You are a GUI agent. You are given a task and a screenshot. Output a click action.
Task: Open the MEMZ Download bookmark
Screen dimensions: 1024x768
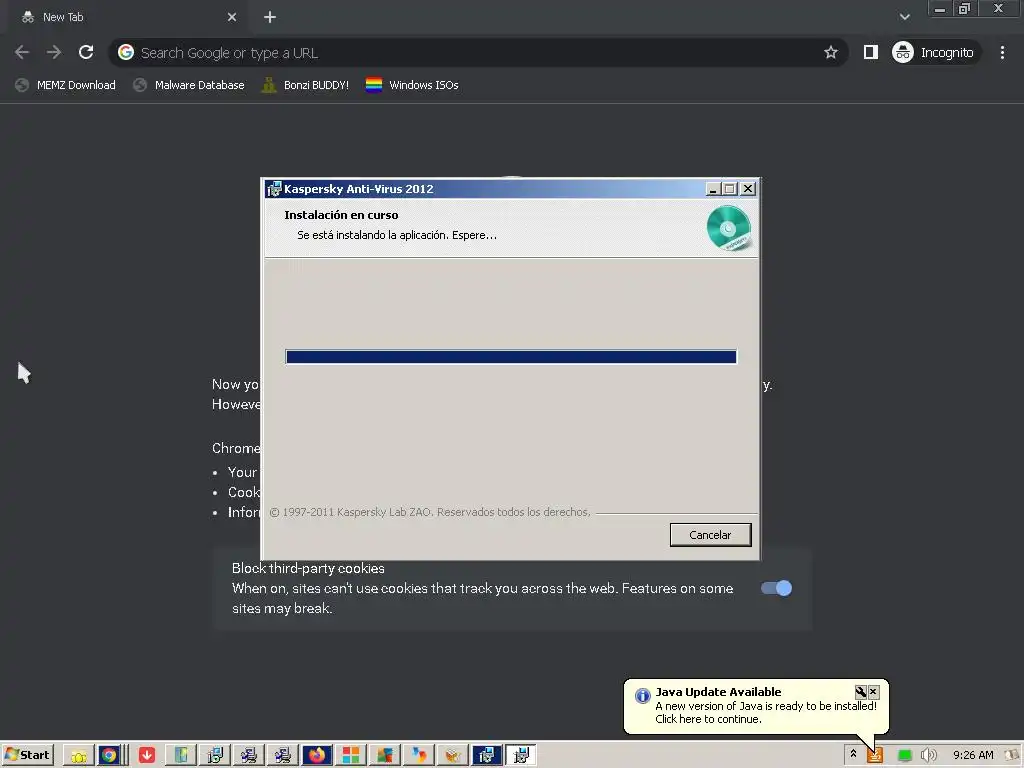[x=65, y=85]
